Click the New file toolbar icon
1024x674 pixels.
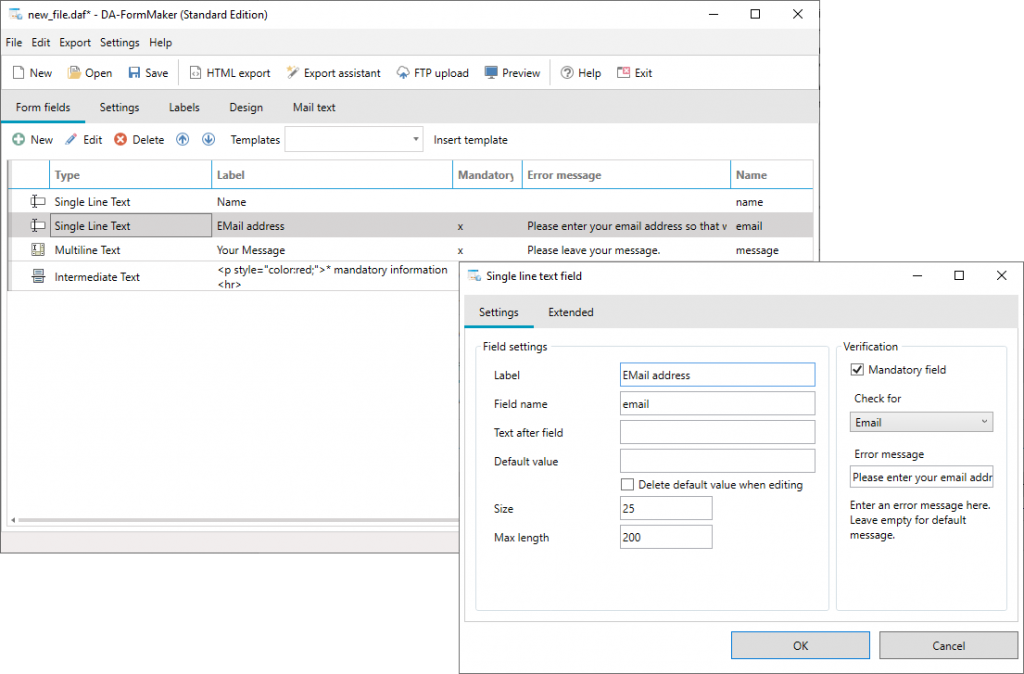point(19,72)
